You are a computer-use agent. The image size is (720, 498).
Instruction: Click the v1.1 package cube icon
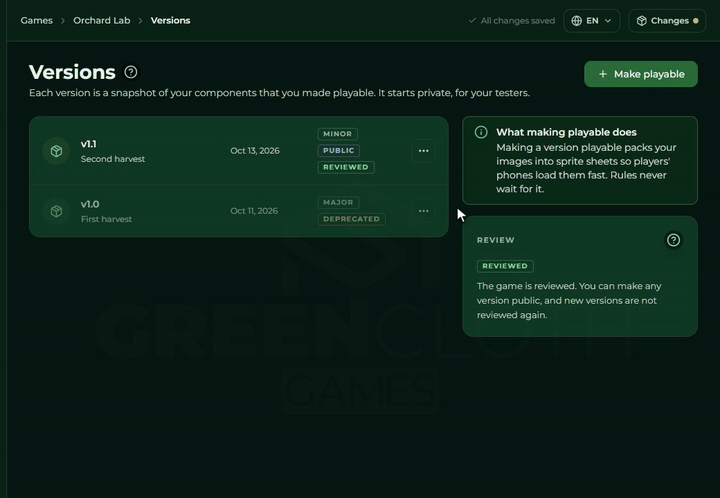56,151
